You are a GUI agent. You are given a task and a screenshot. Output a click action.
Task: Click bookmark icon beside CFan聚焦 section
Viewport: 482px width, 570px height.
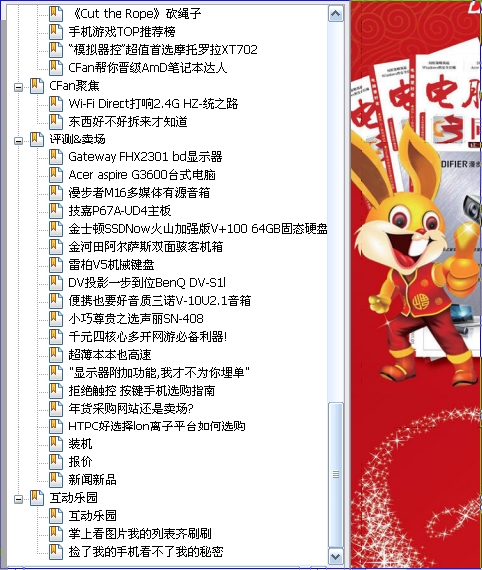pos(37,86)
